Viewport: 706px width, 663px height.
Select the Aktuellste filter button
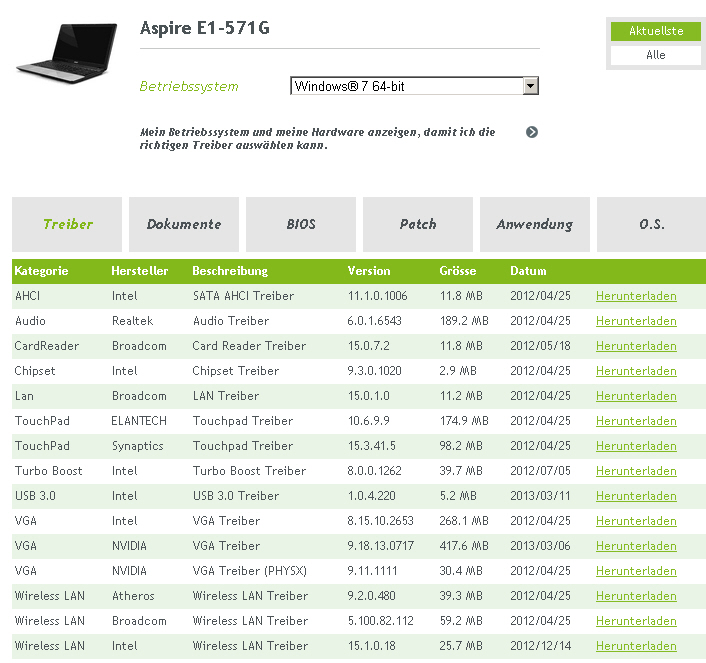pos(656,31)
